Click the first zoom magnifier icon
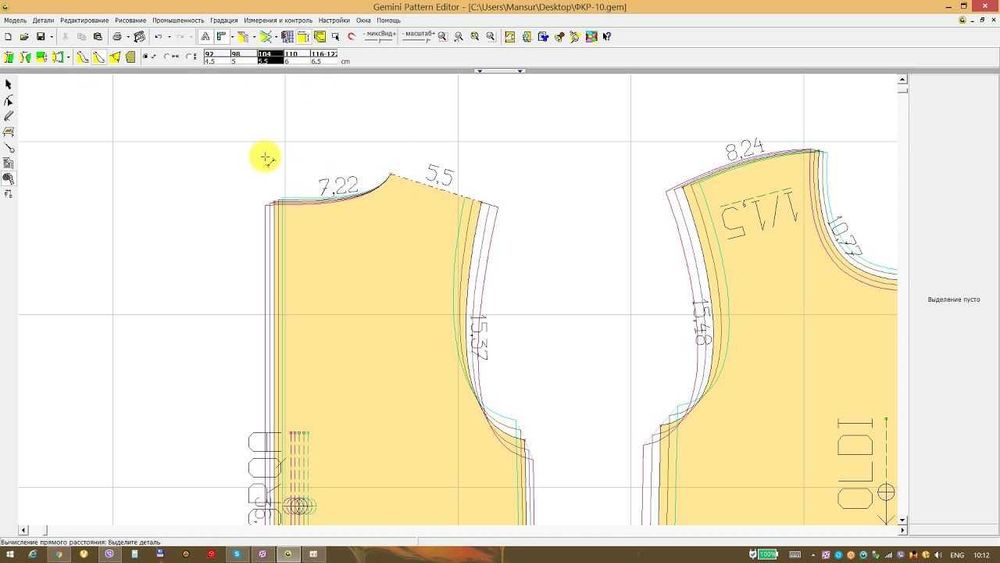Viewport: 1000px width, 563px height. pyautogui.click(x=442, y=37)
